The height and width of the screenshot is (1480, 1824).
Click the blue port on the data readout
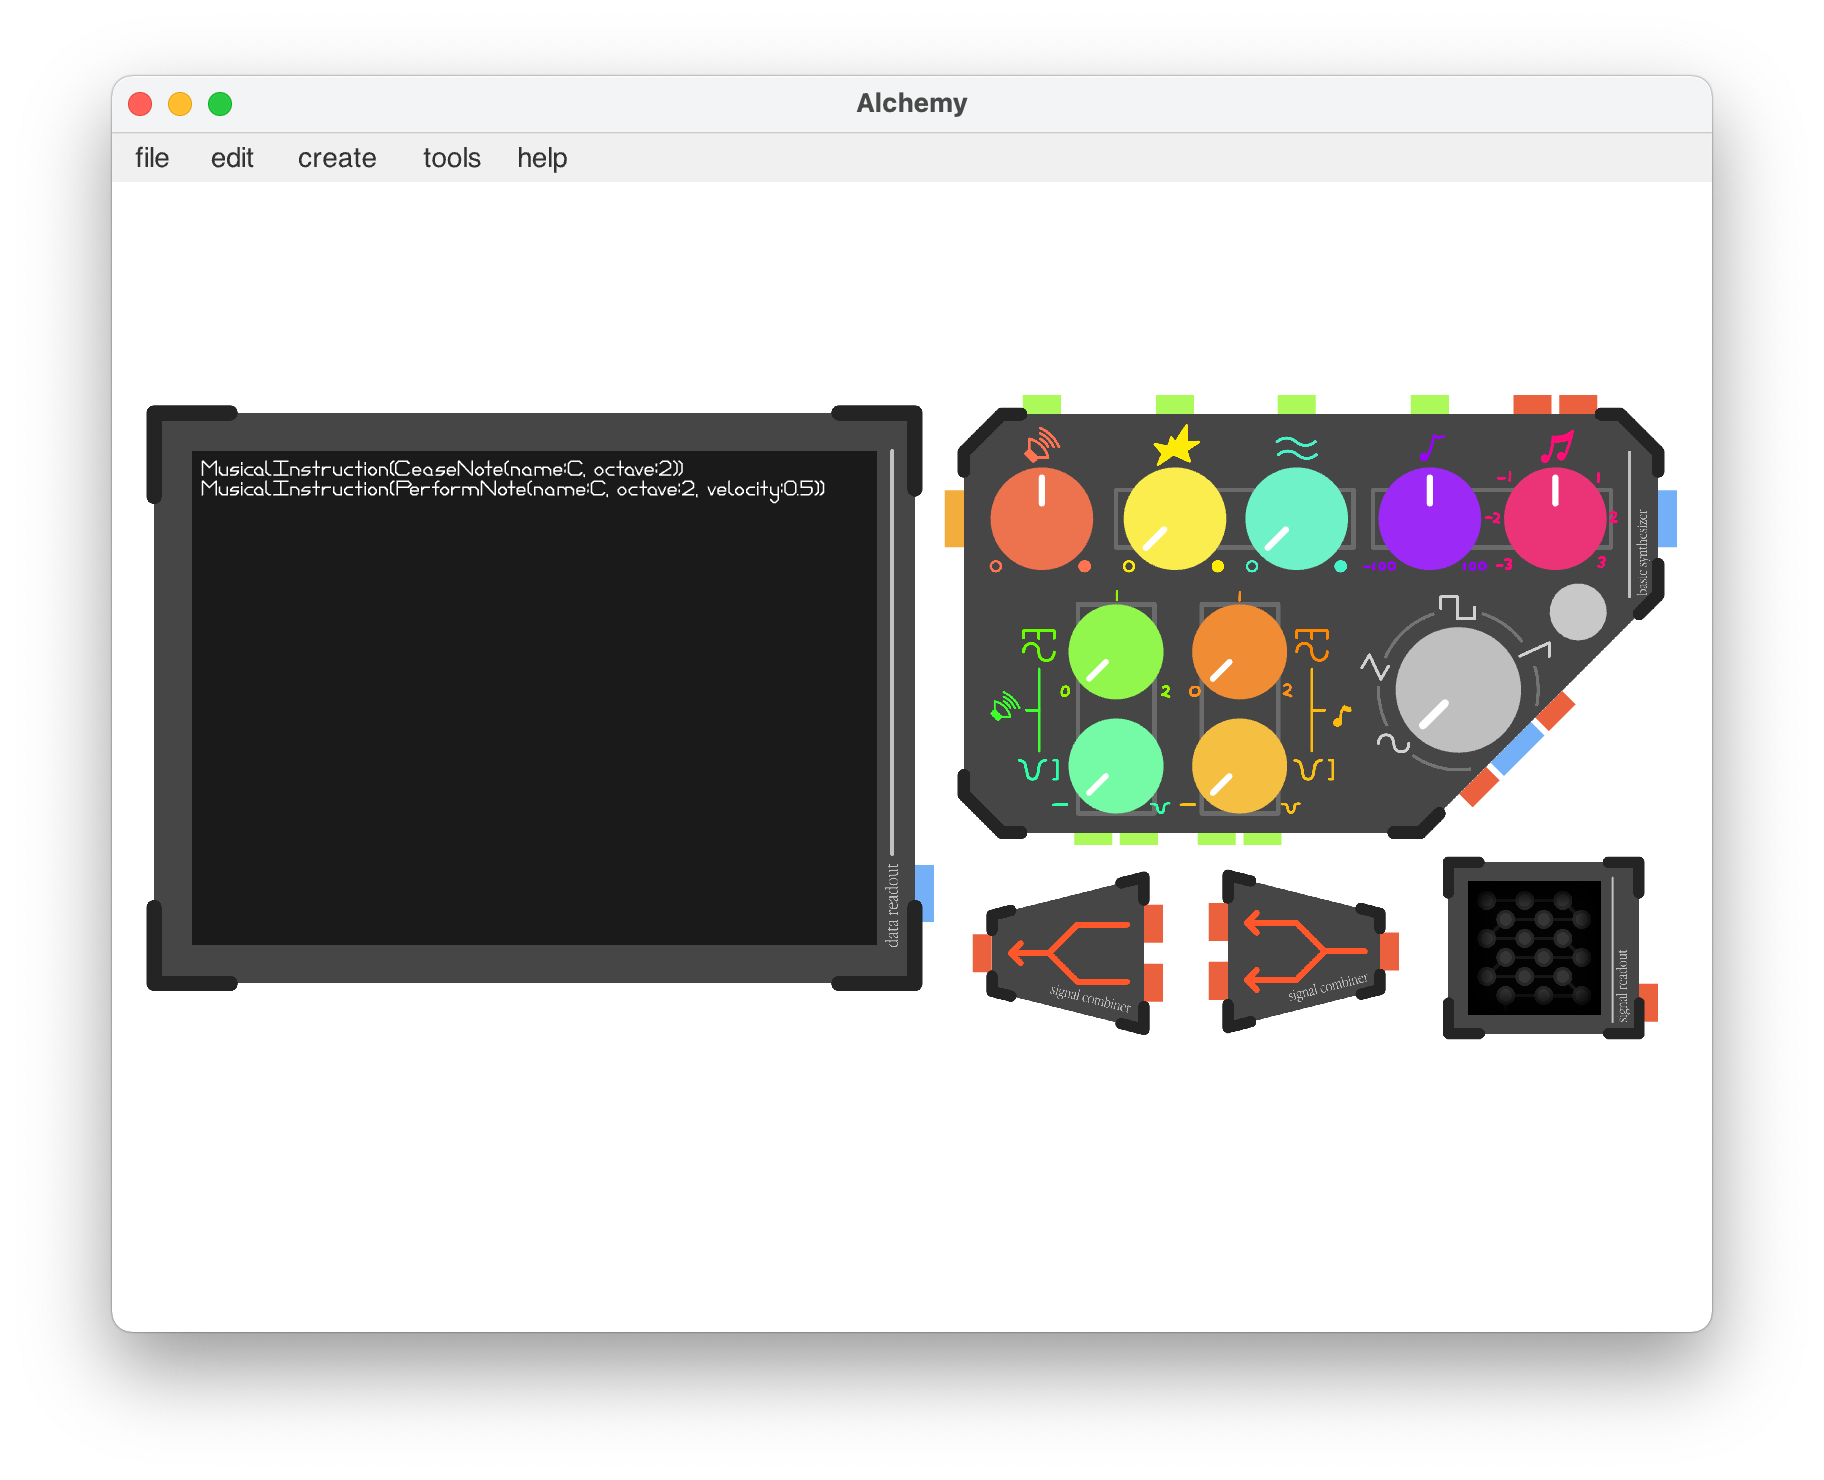[x=925, y=892]
